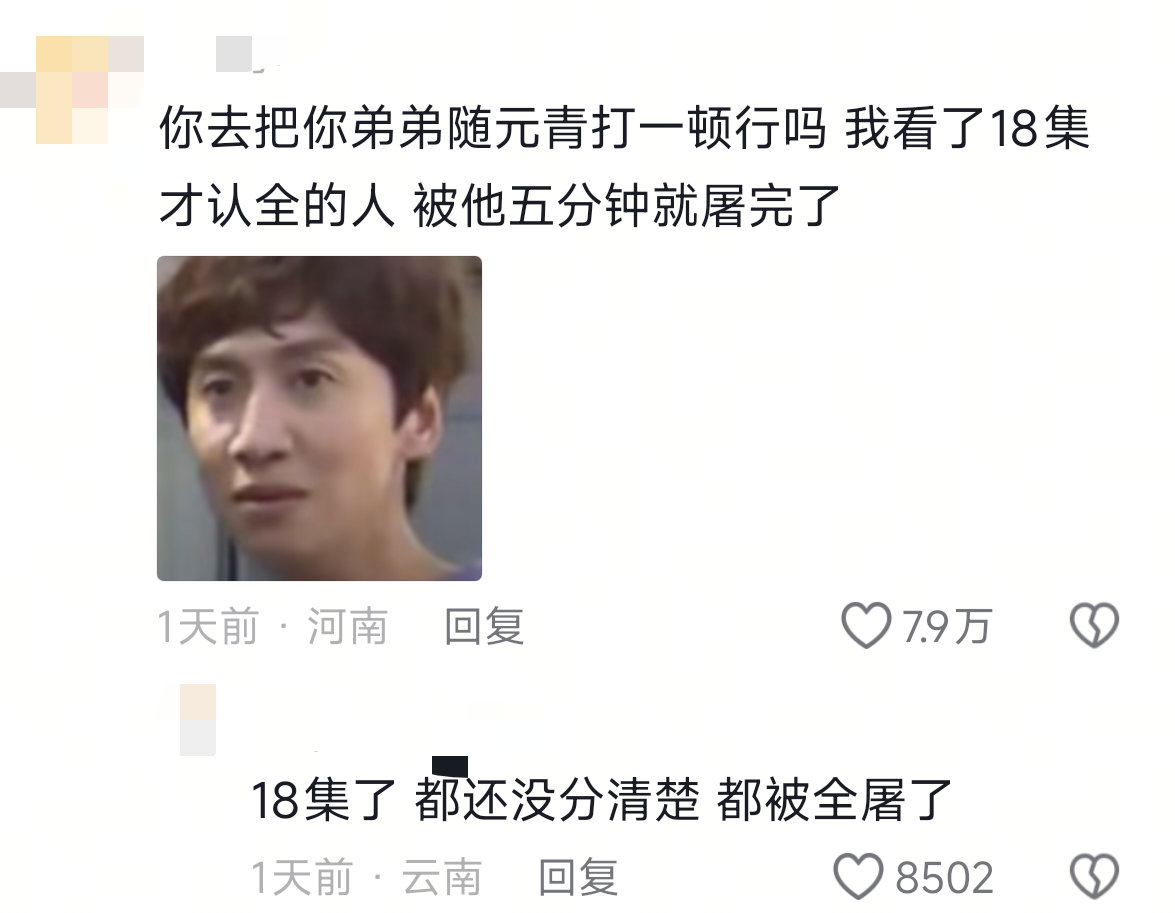Image resolution: width=1175 pixels, height=913 pixels.
Task: Tap the broken-heart icon on the 云南 reply
Action: pos(1094,876)
